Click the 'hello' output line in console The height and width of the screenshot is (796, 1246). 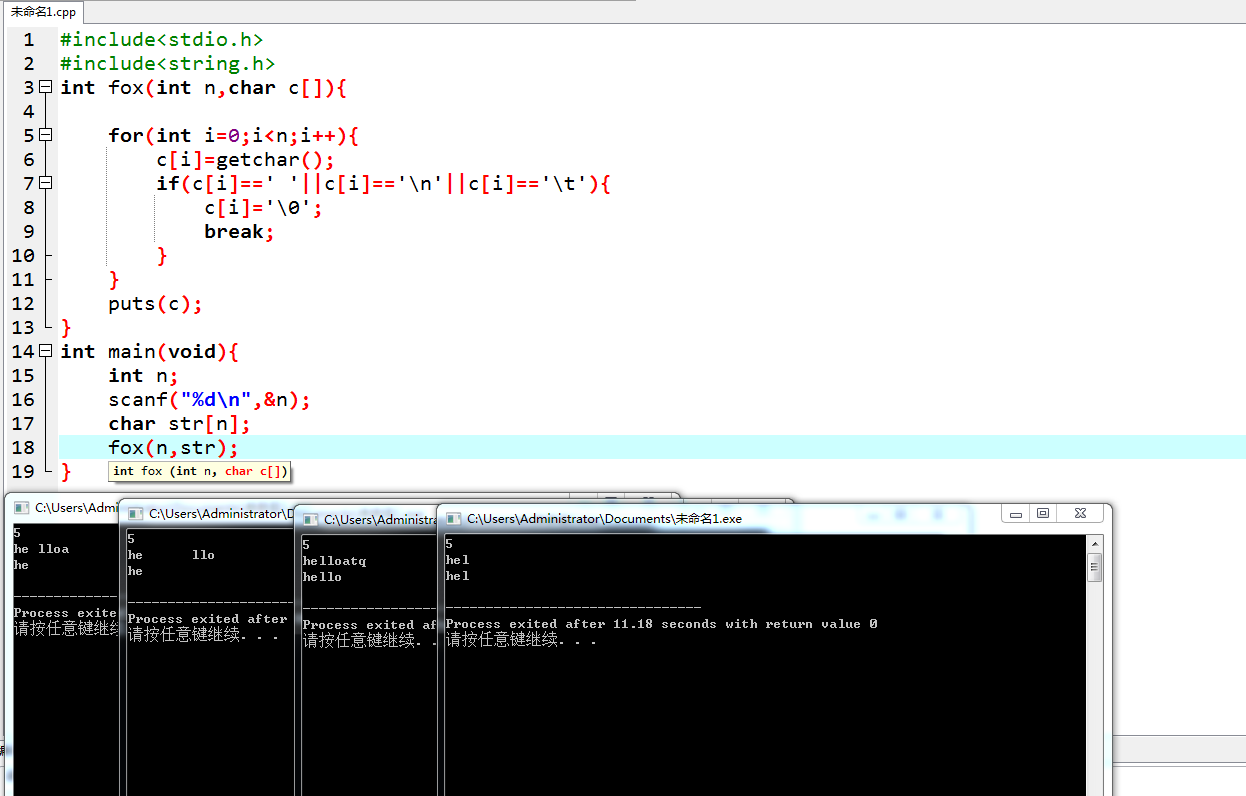tap(323, 577)
